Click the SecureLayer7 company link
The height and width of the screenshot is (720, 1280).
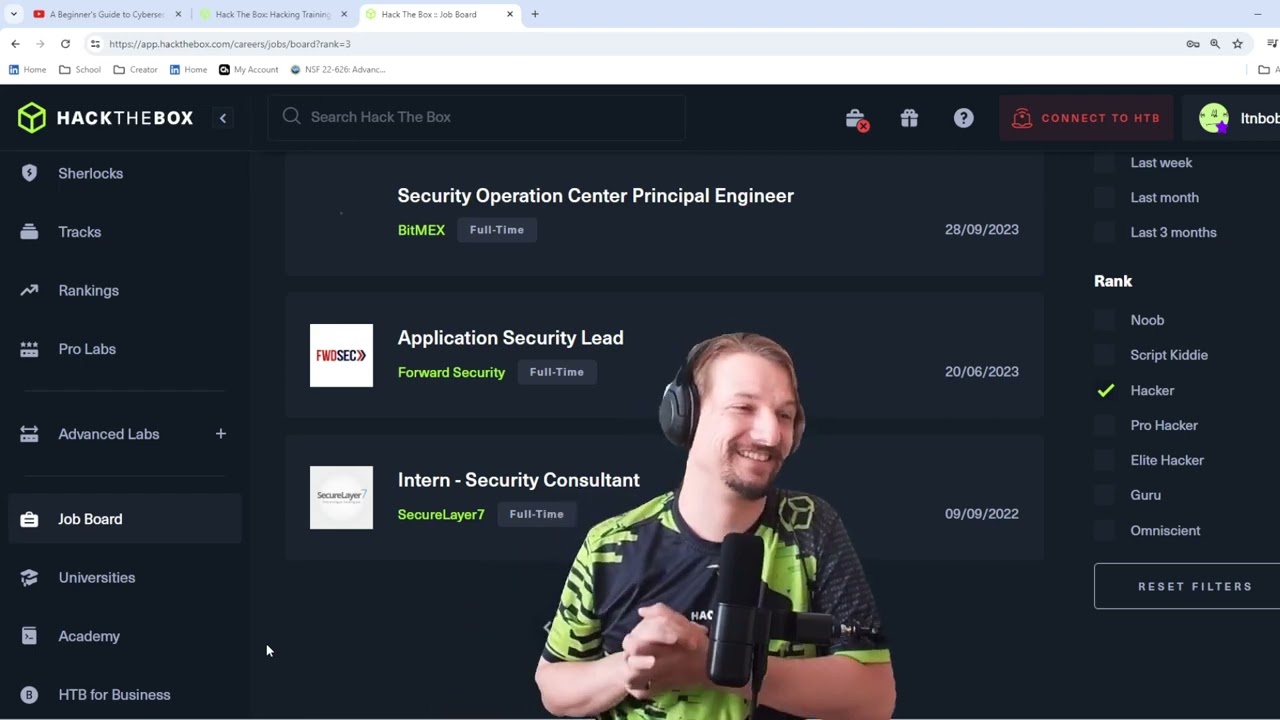(x=440, y=514)
